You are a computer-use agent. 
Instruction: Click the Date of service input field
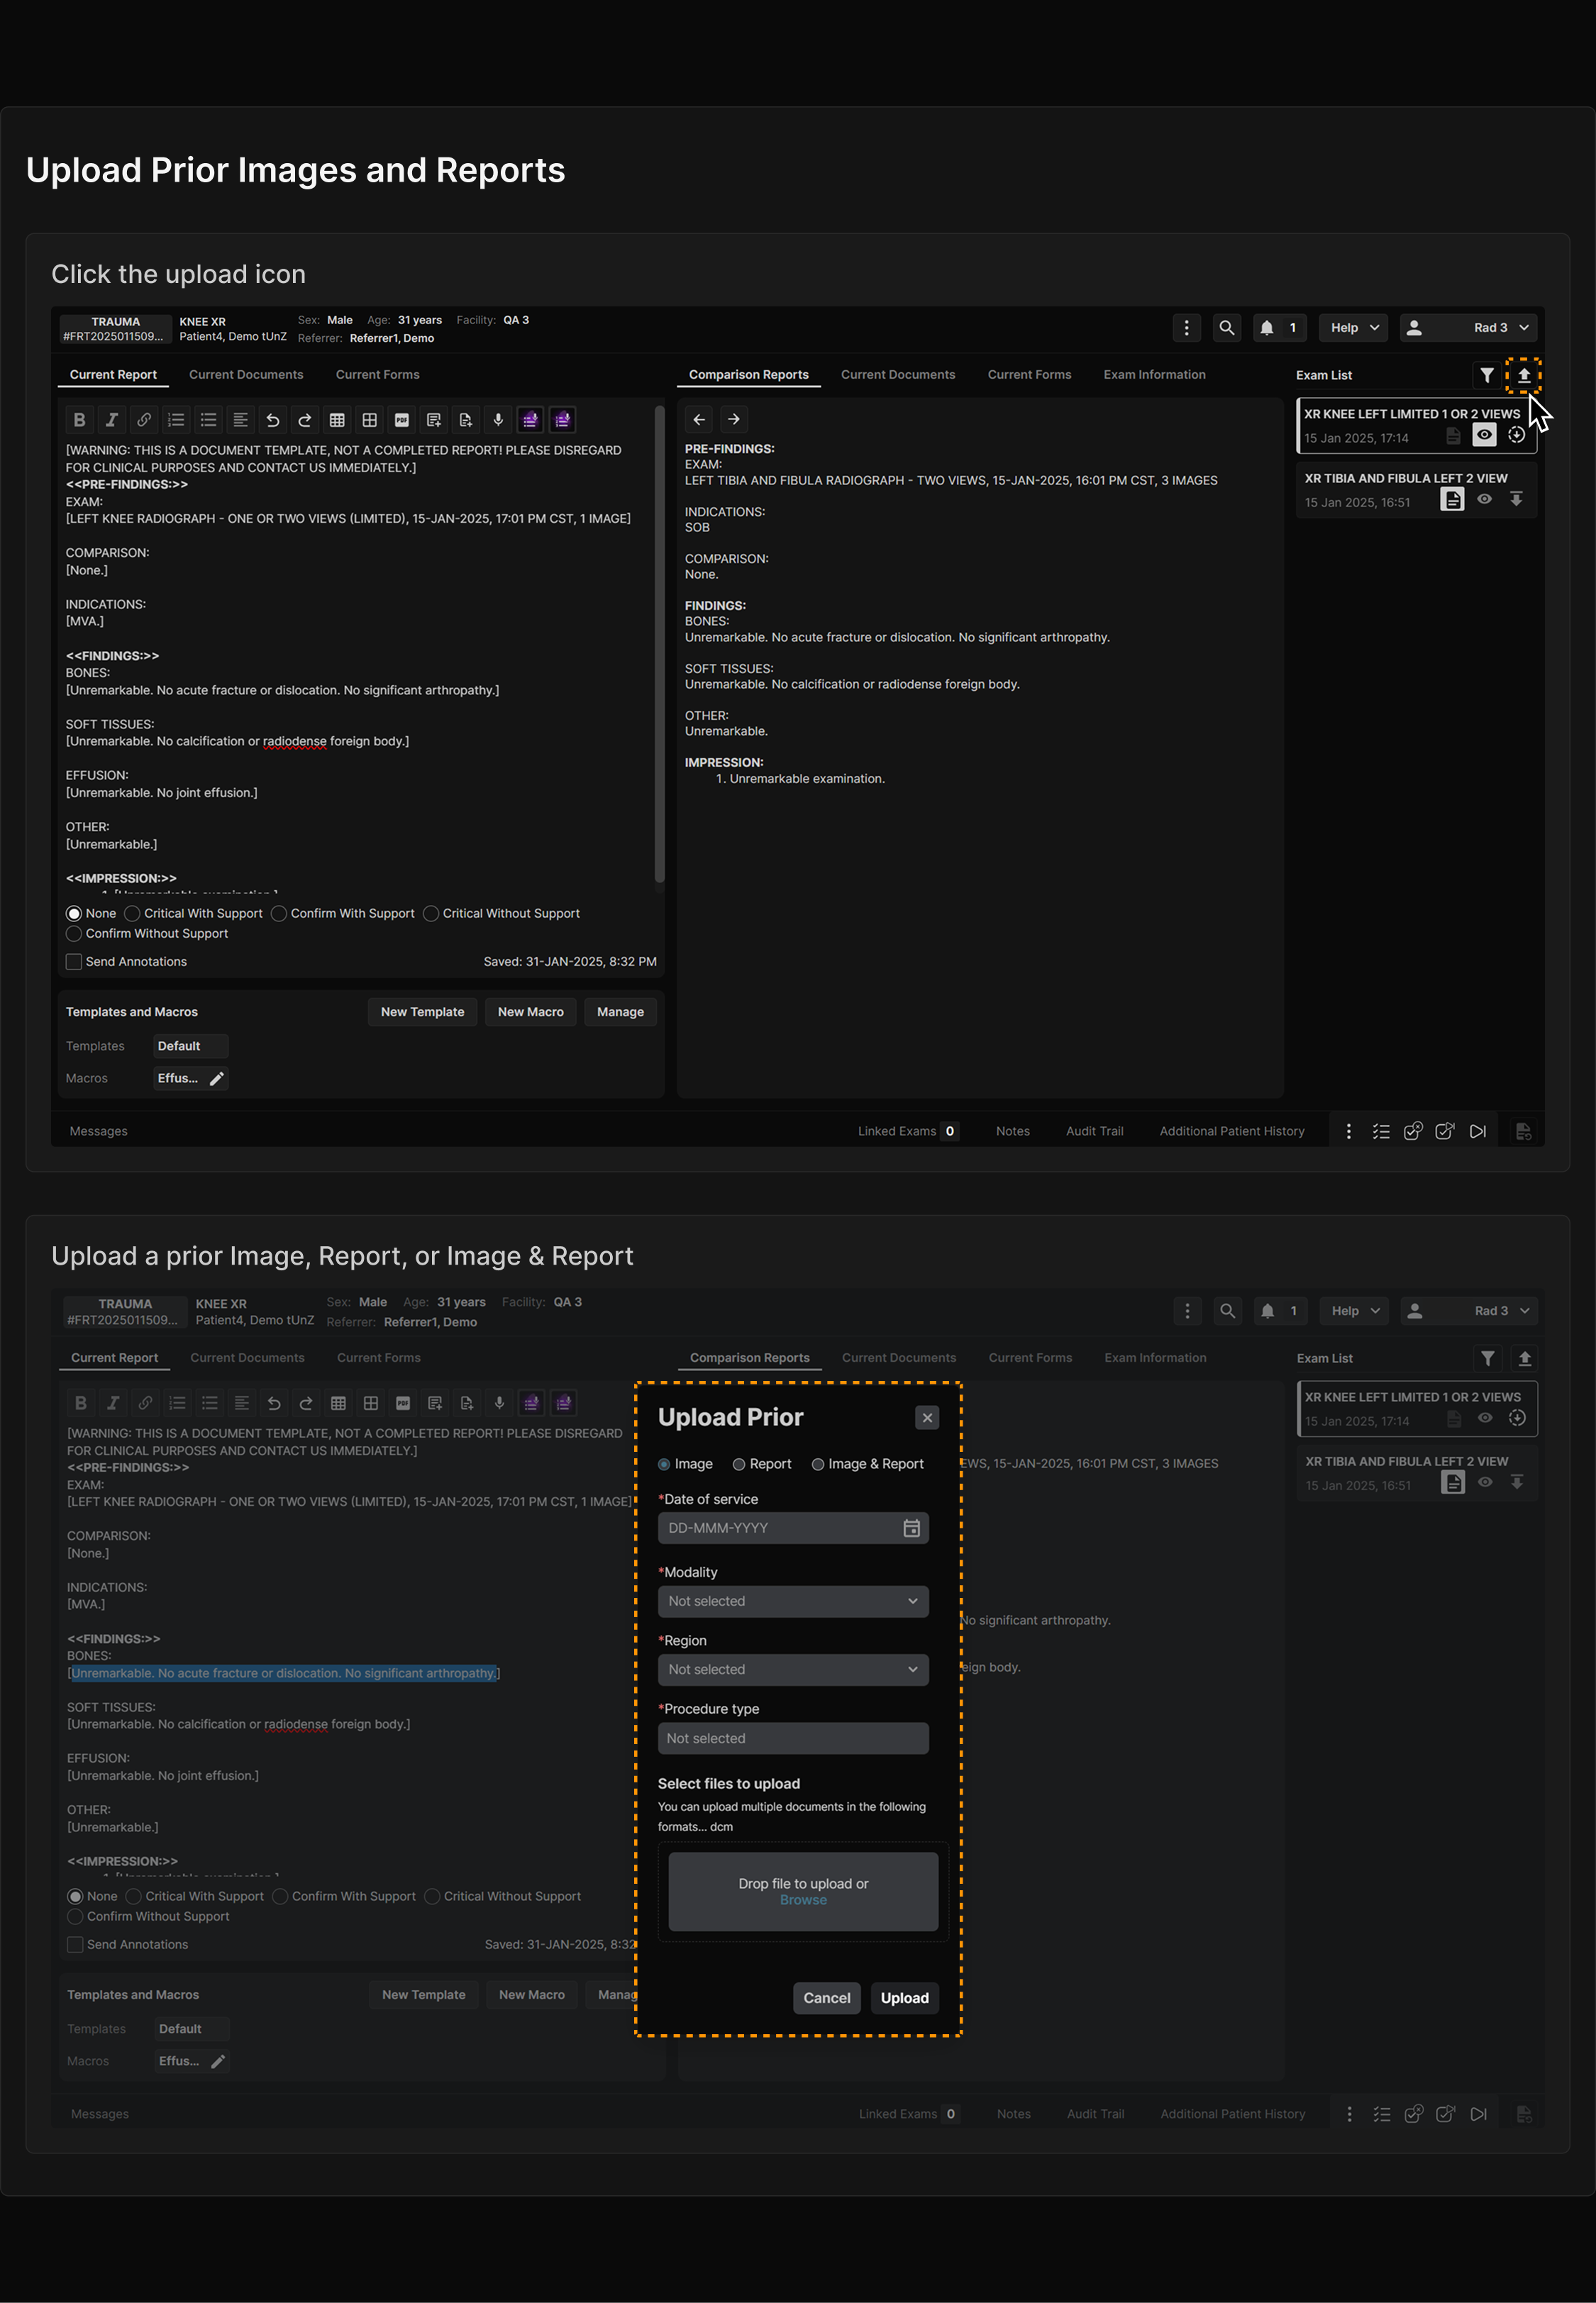(x=793, y=1528)
